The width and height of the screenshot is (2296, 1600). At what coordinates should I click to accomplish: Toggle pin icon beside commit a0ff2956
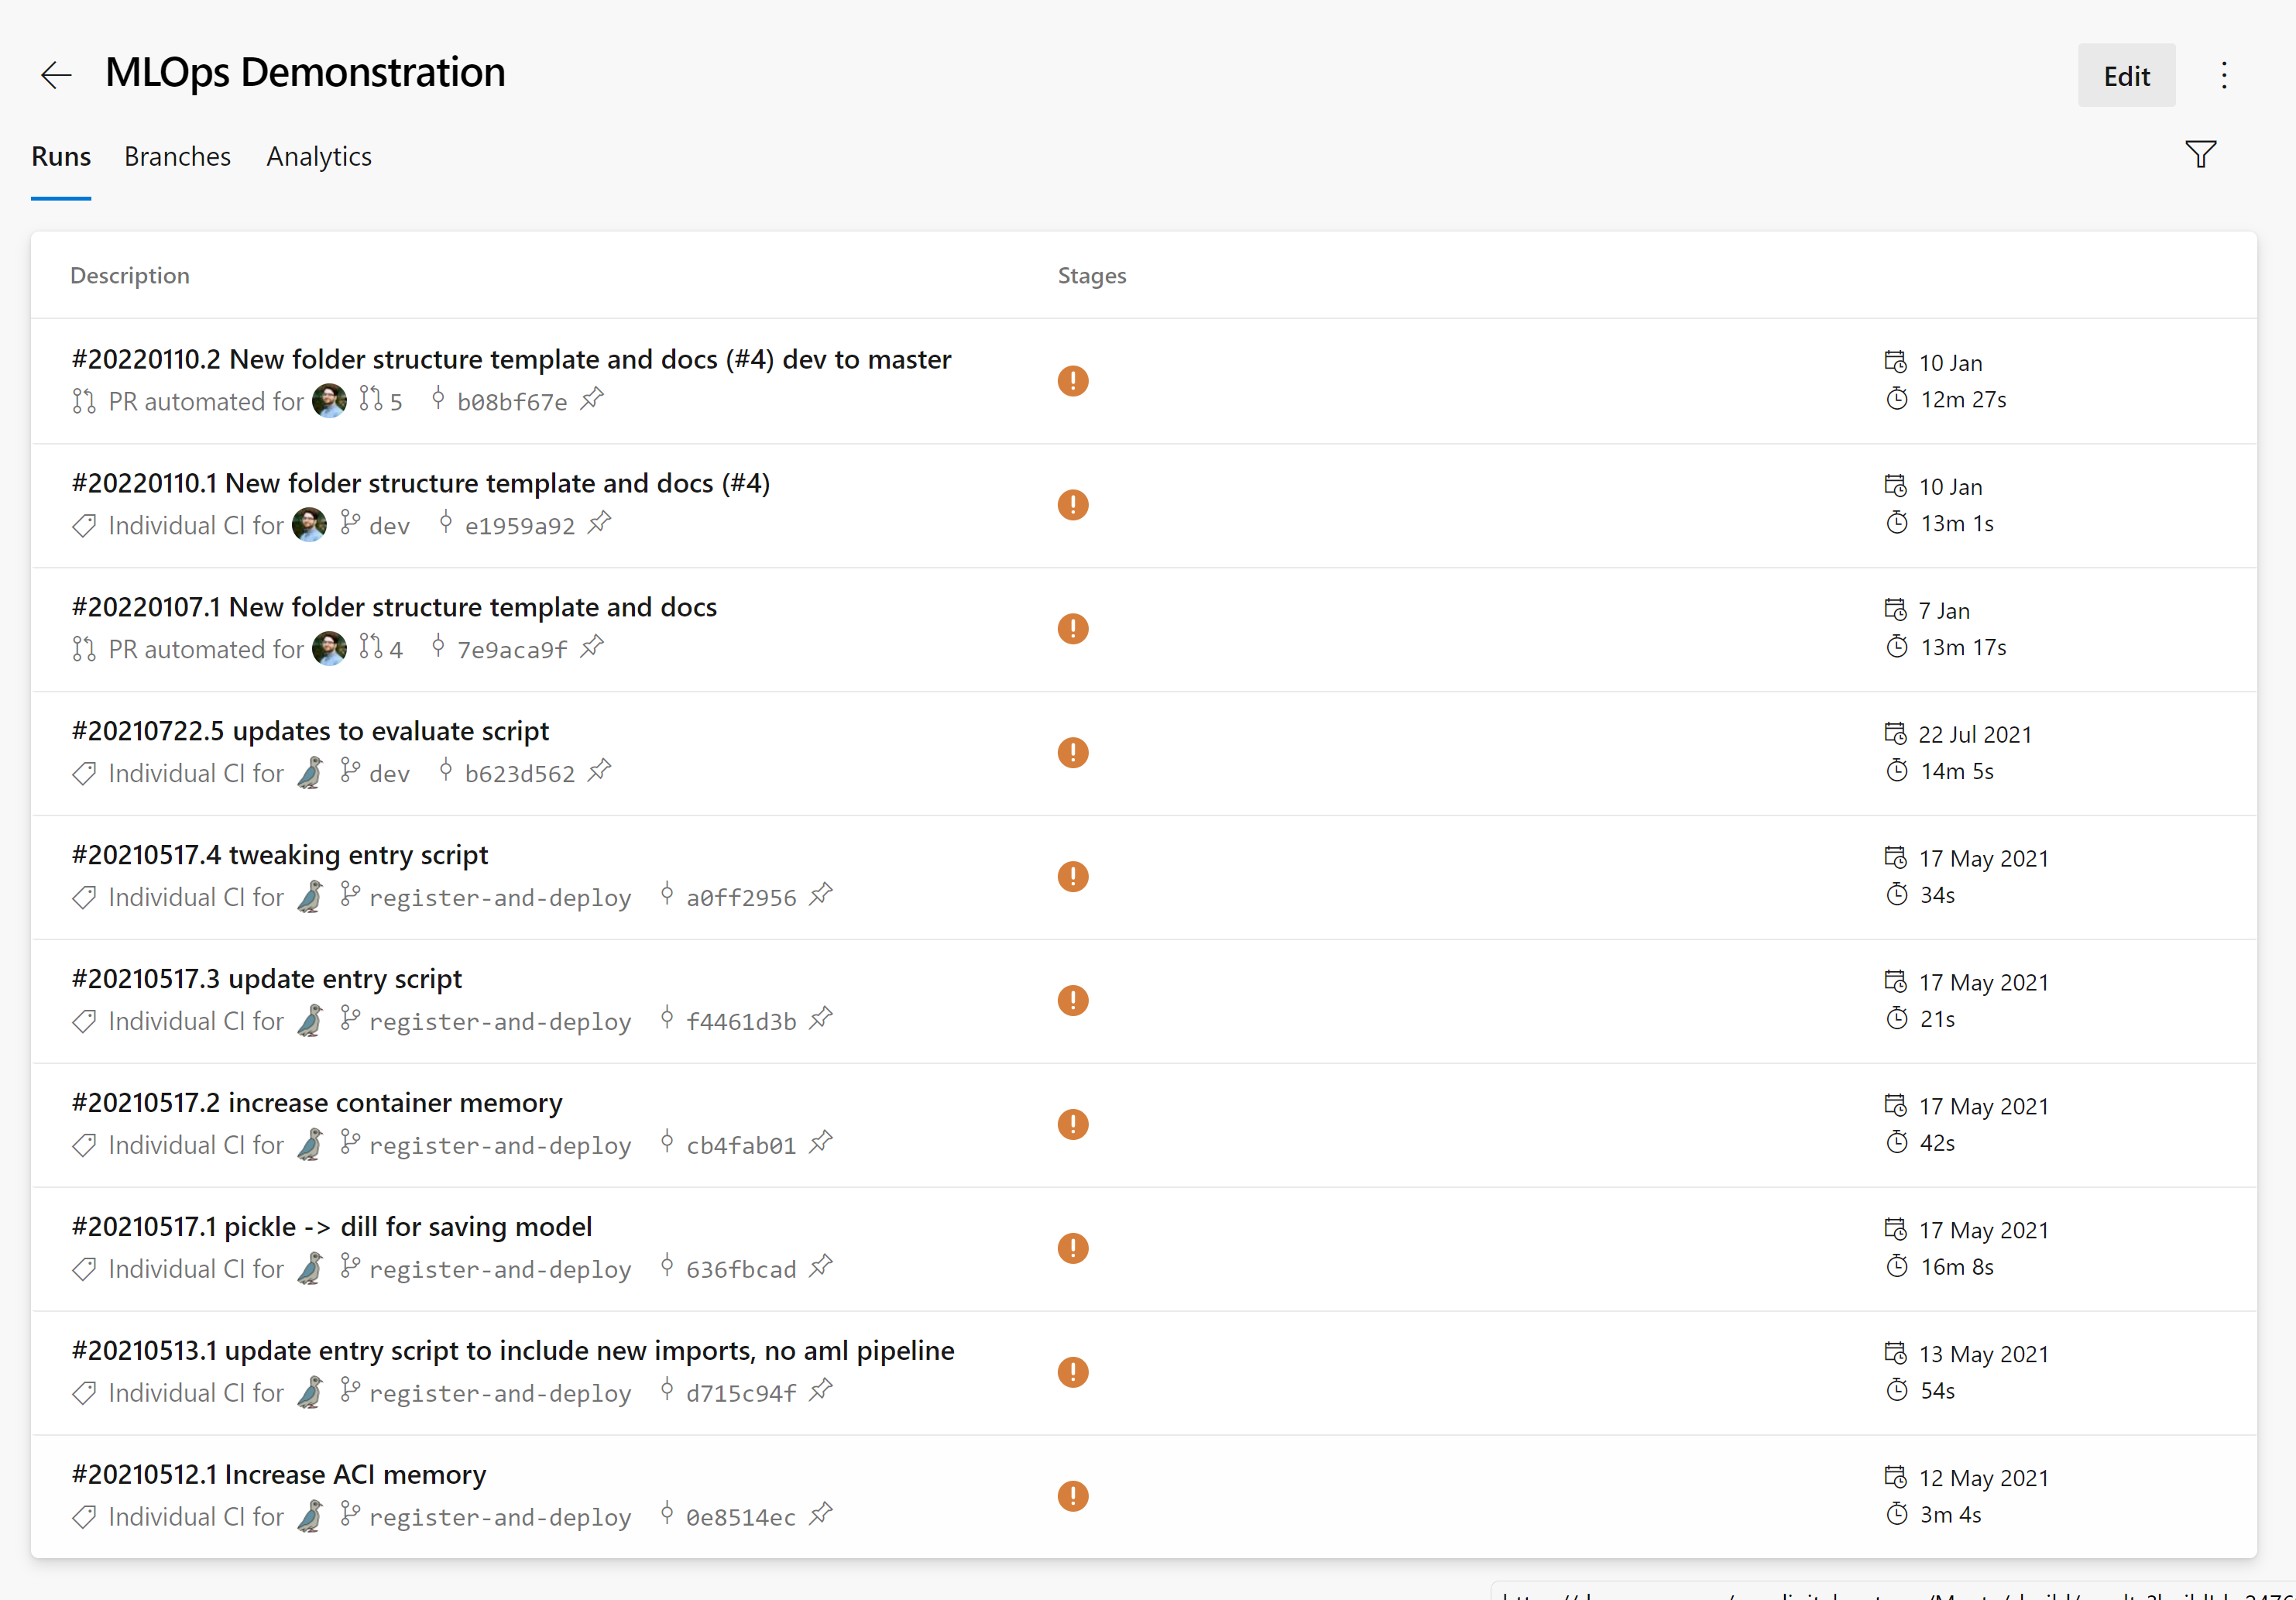coord(822,895)
